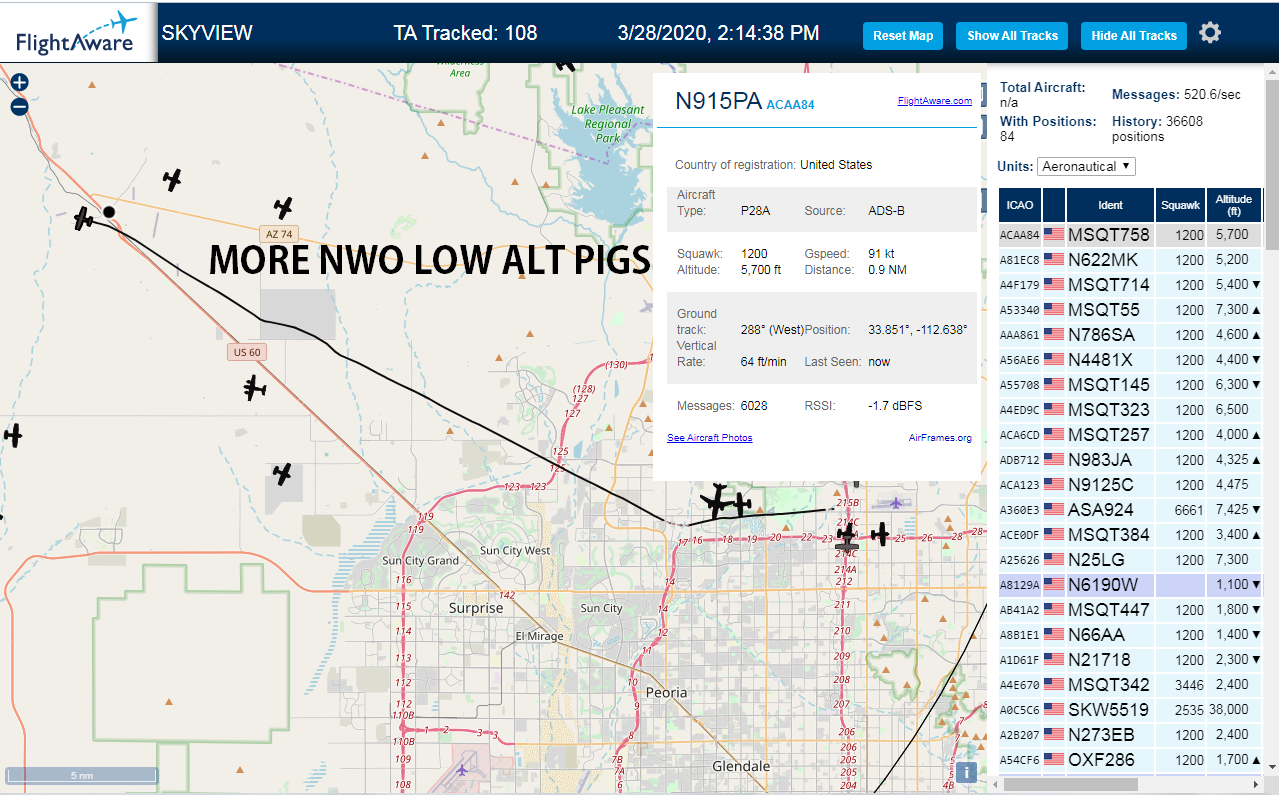Select the N622MK aircraft row
This screenshot has height=795, width=1279.
[1130, 260]
